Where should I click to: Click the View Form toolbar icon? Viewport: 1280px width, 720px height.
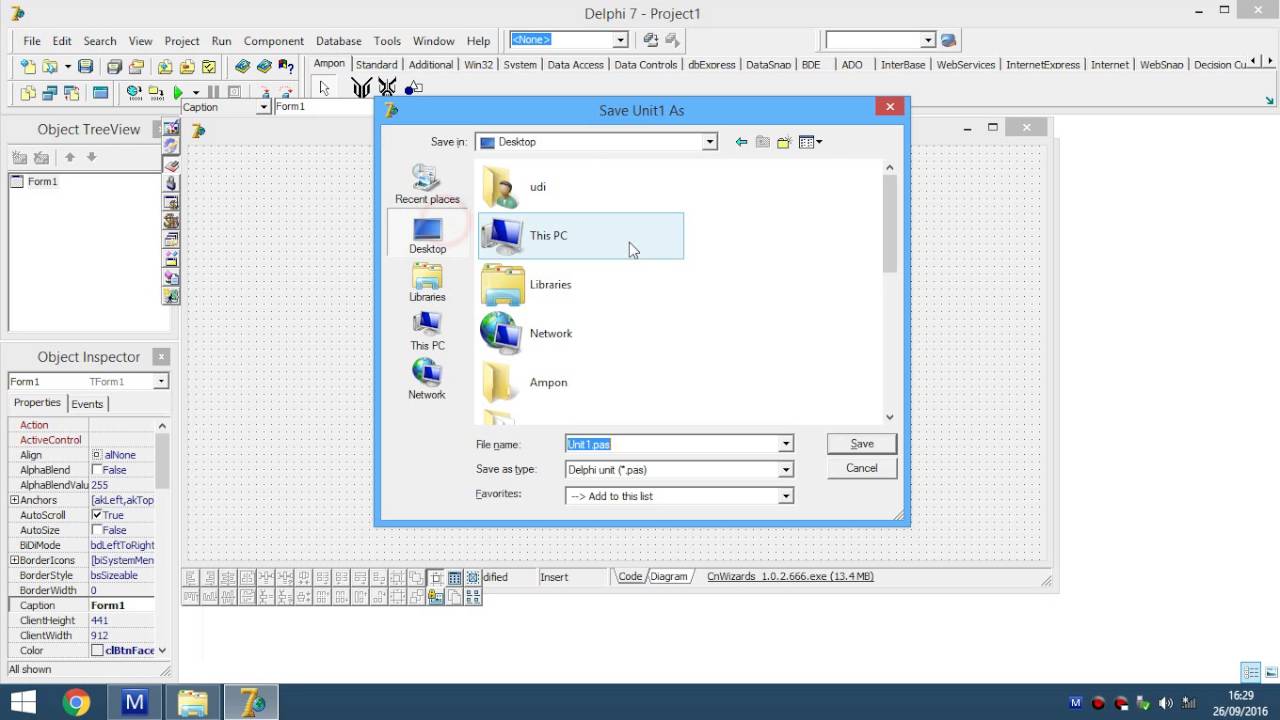49,93
